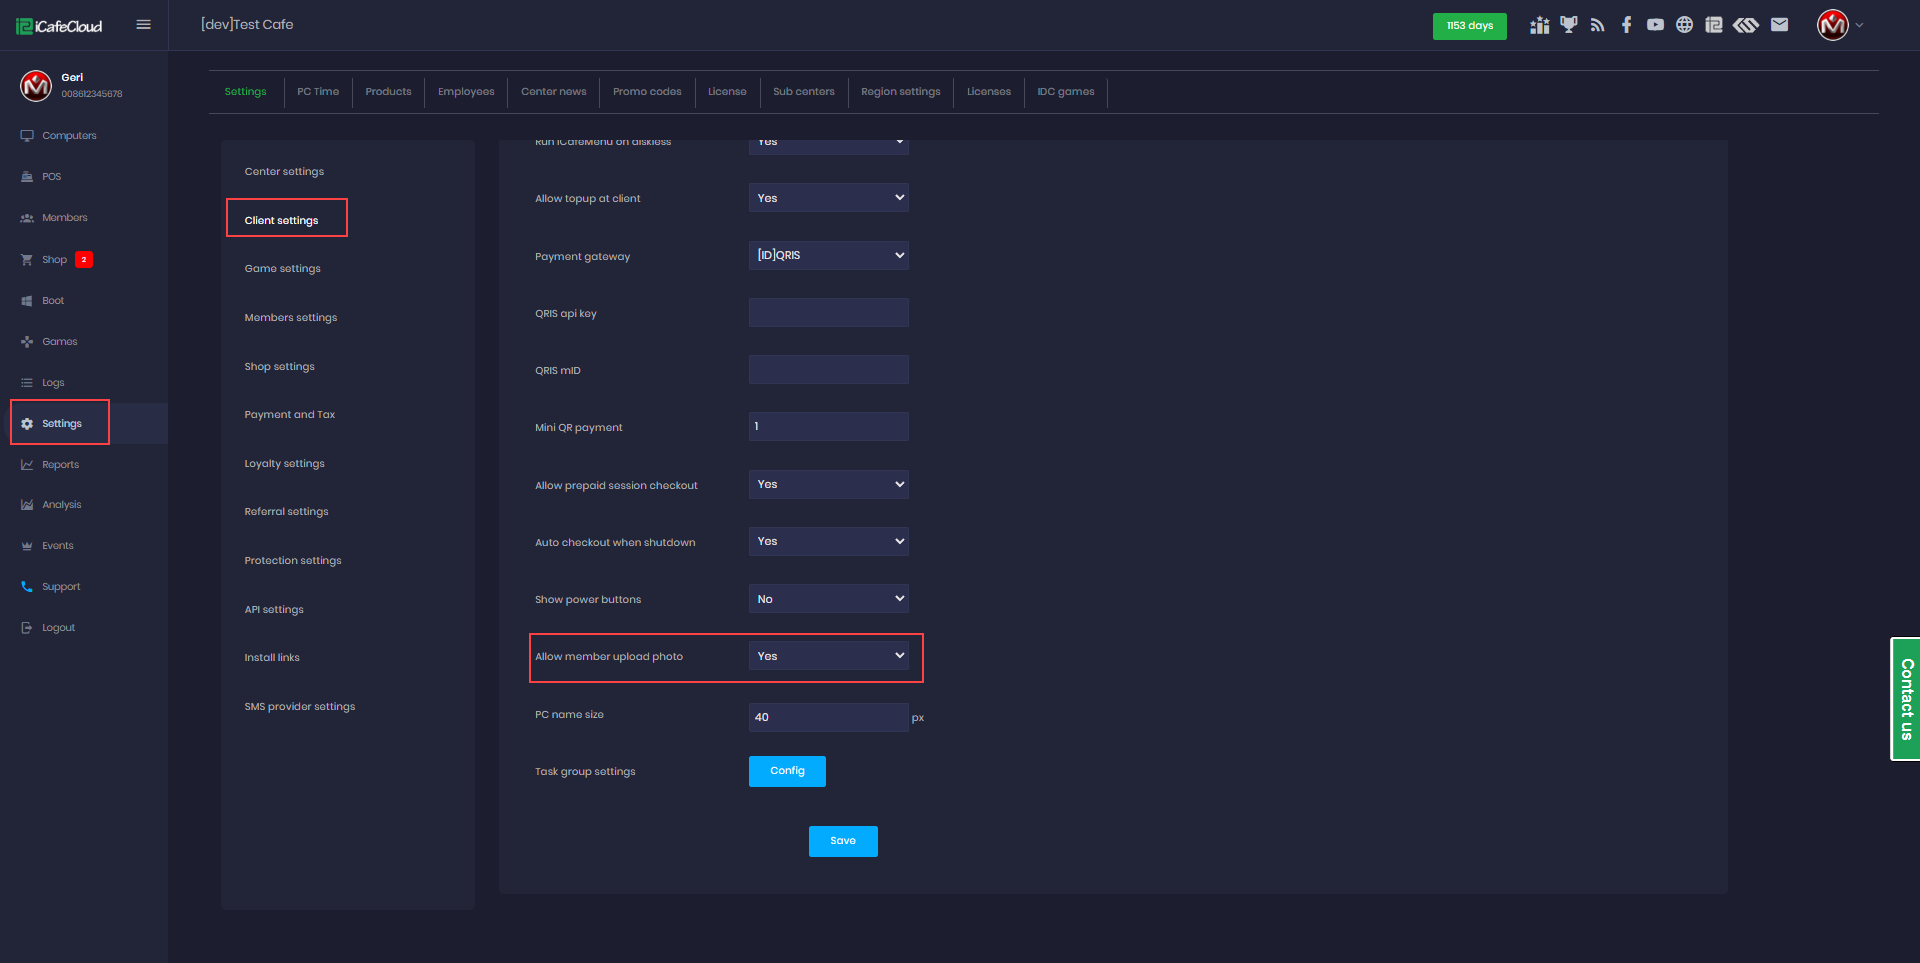
Task: Switch to the PC Time tab
Action: [318, 92]
